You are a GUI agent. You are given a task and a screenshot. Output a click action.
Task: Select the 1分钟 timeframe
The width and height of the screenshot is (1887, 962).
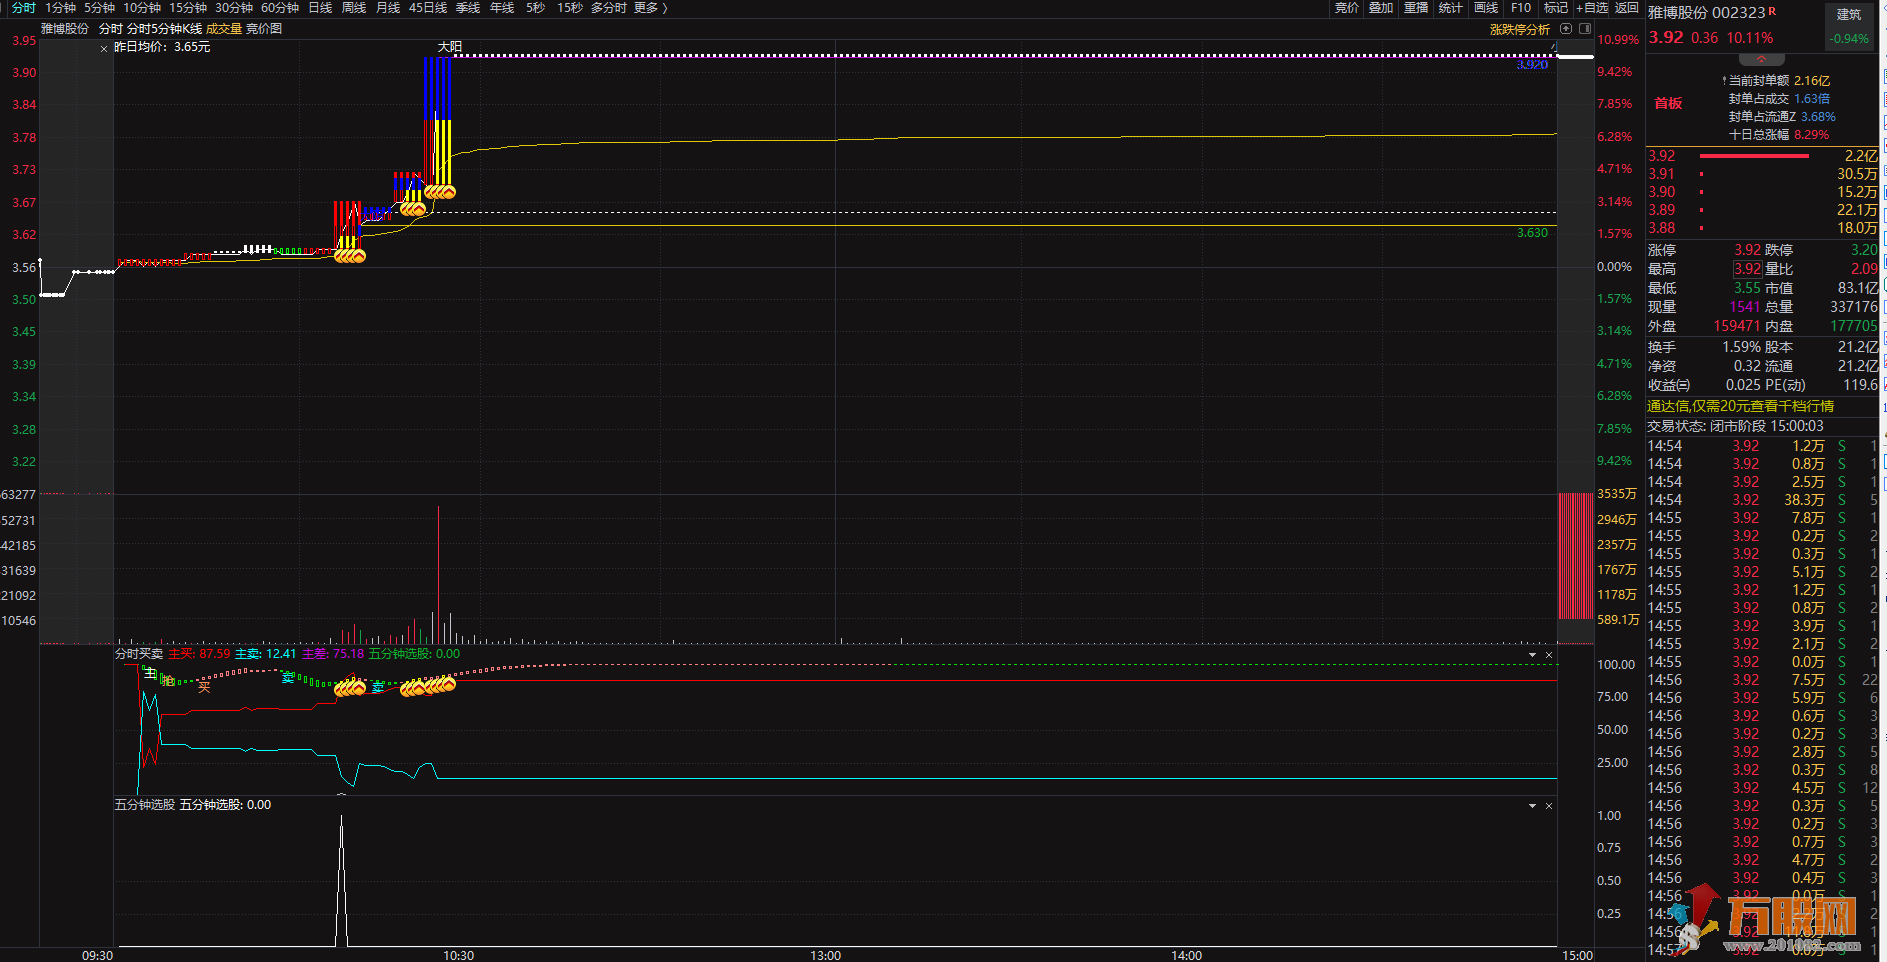point(60,8)
